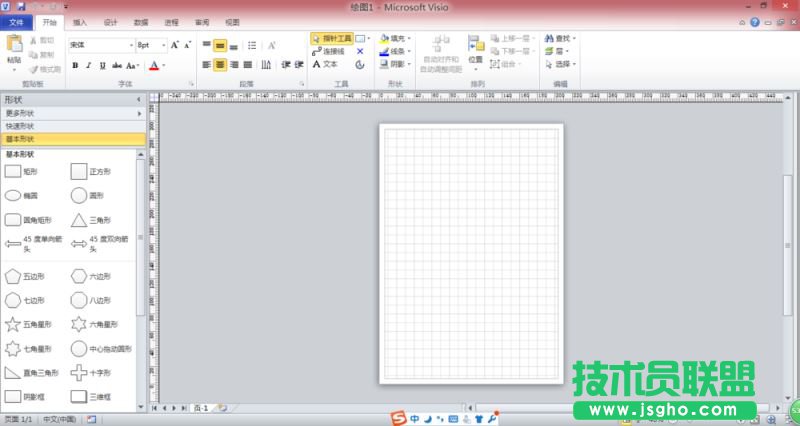This screenshot has height=426, width=800.
Task: Open the font size 8pt dropdown
Action: pos(163,45)
